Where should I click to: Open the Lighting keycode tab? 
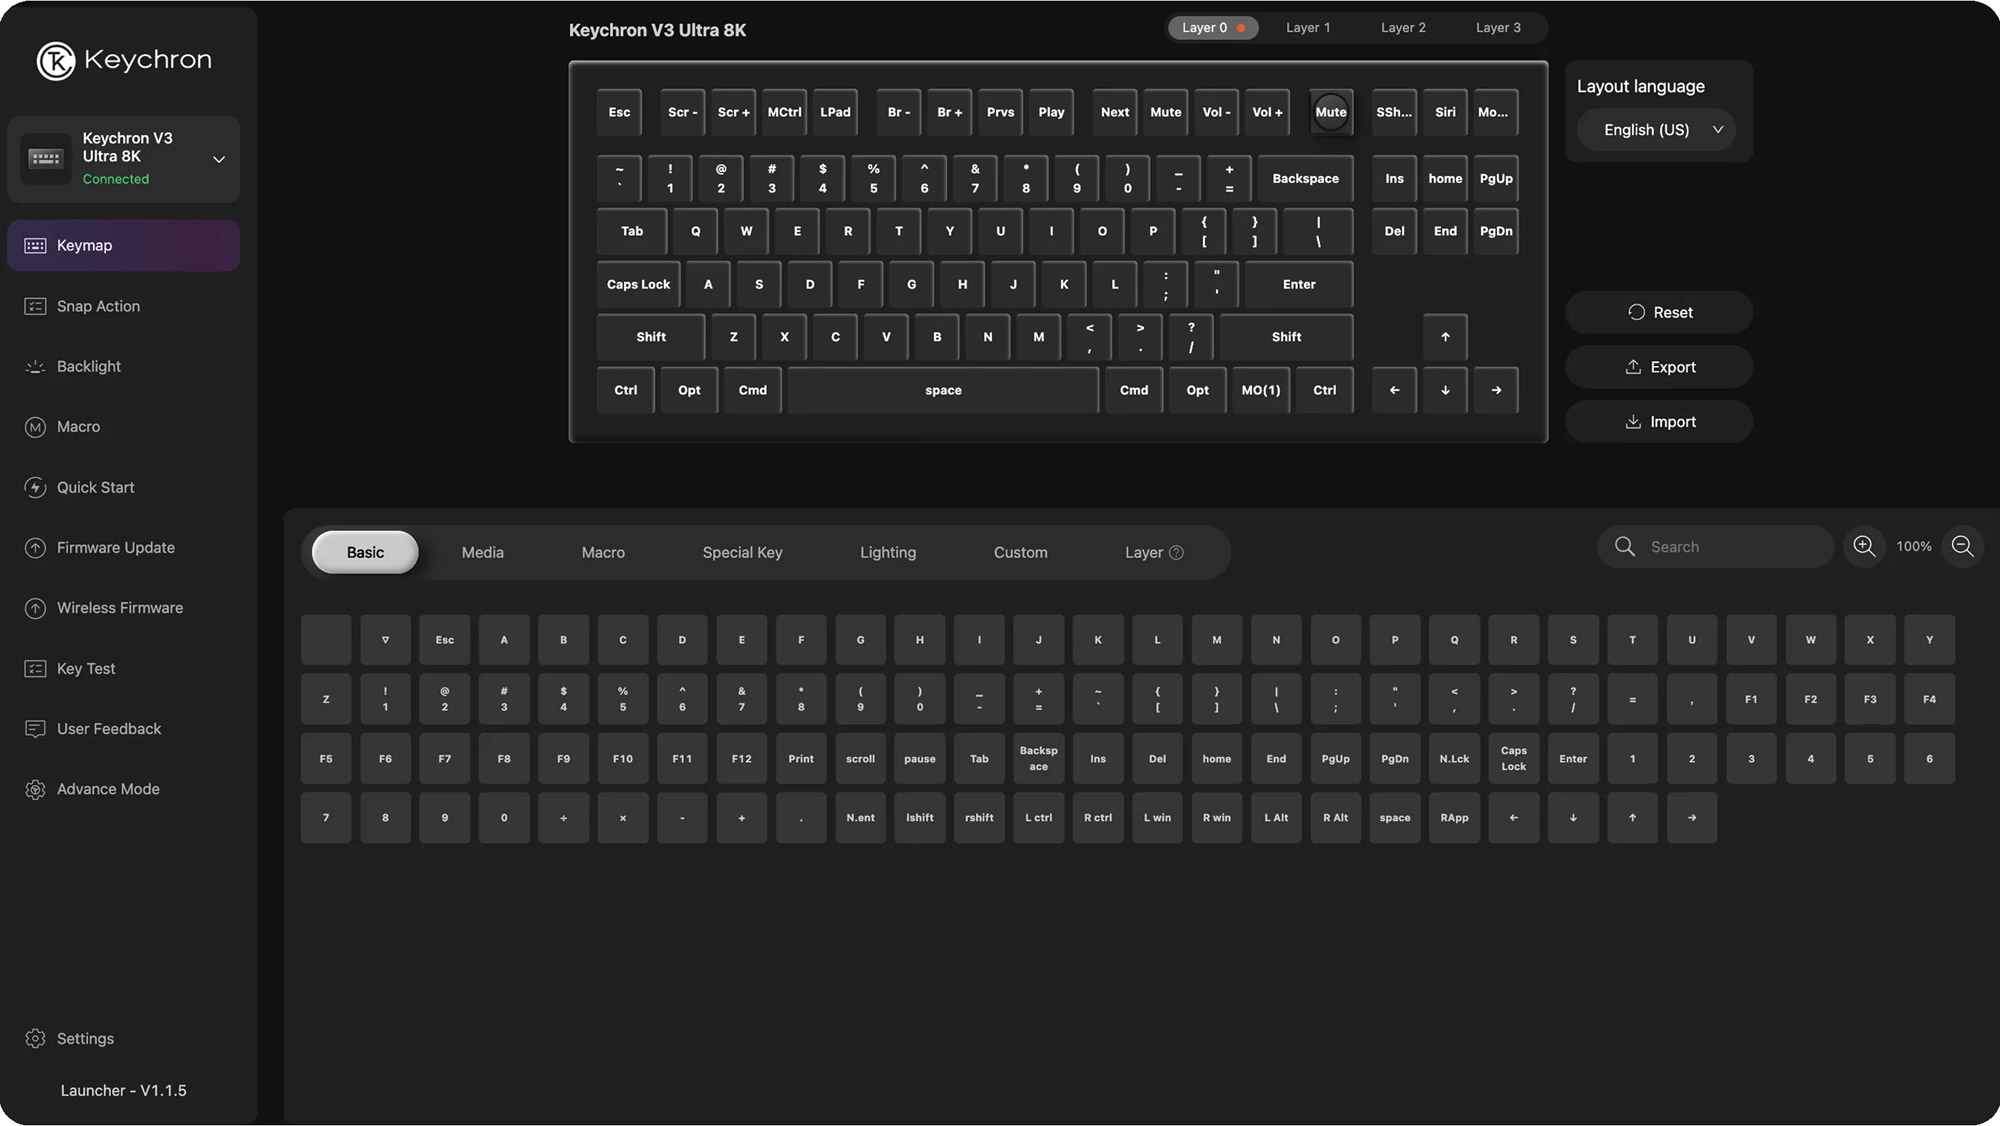coord(888,552)
